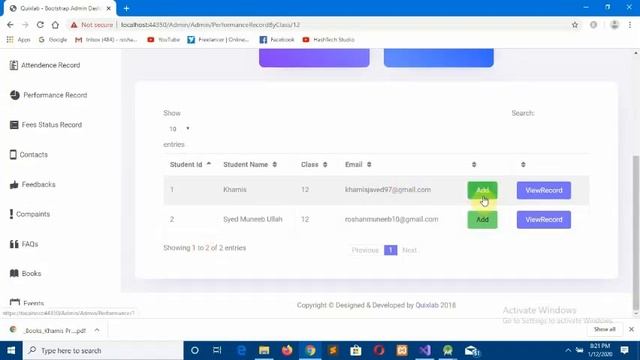Image resolution: width=640 pixels, height=360 pixels.
Task: Open the Google bookmark
Action: (53, 40)
